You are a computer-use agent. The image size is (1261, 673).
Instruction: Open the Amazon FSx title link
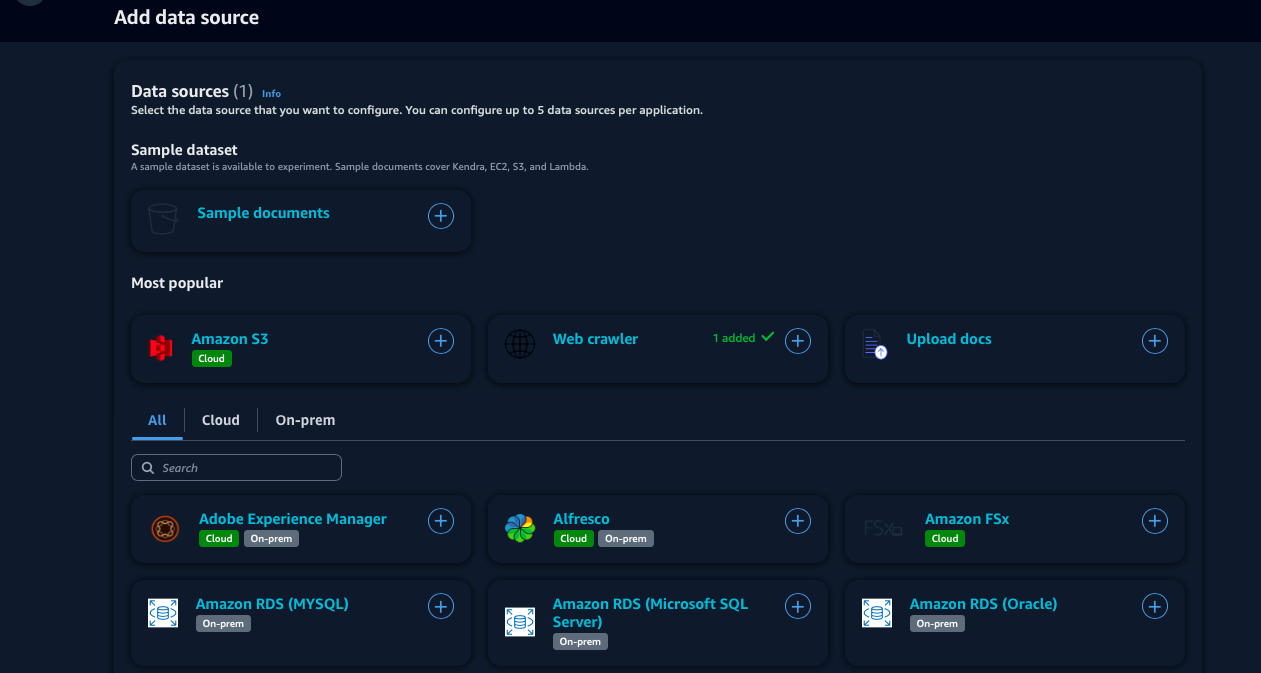coord(967,519)
